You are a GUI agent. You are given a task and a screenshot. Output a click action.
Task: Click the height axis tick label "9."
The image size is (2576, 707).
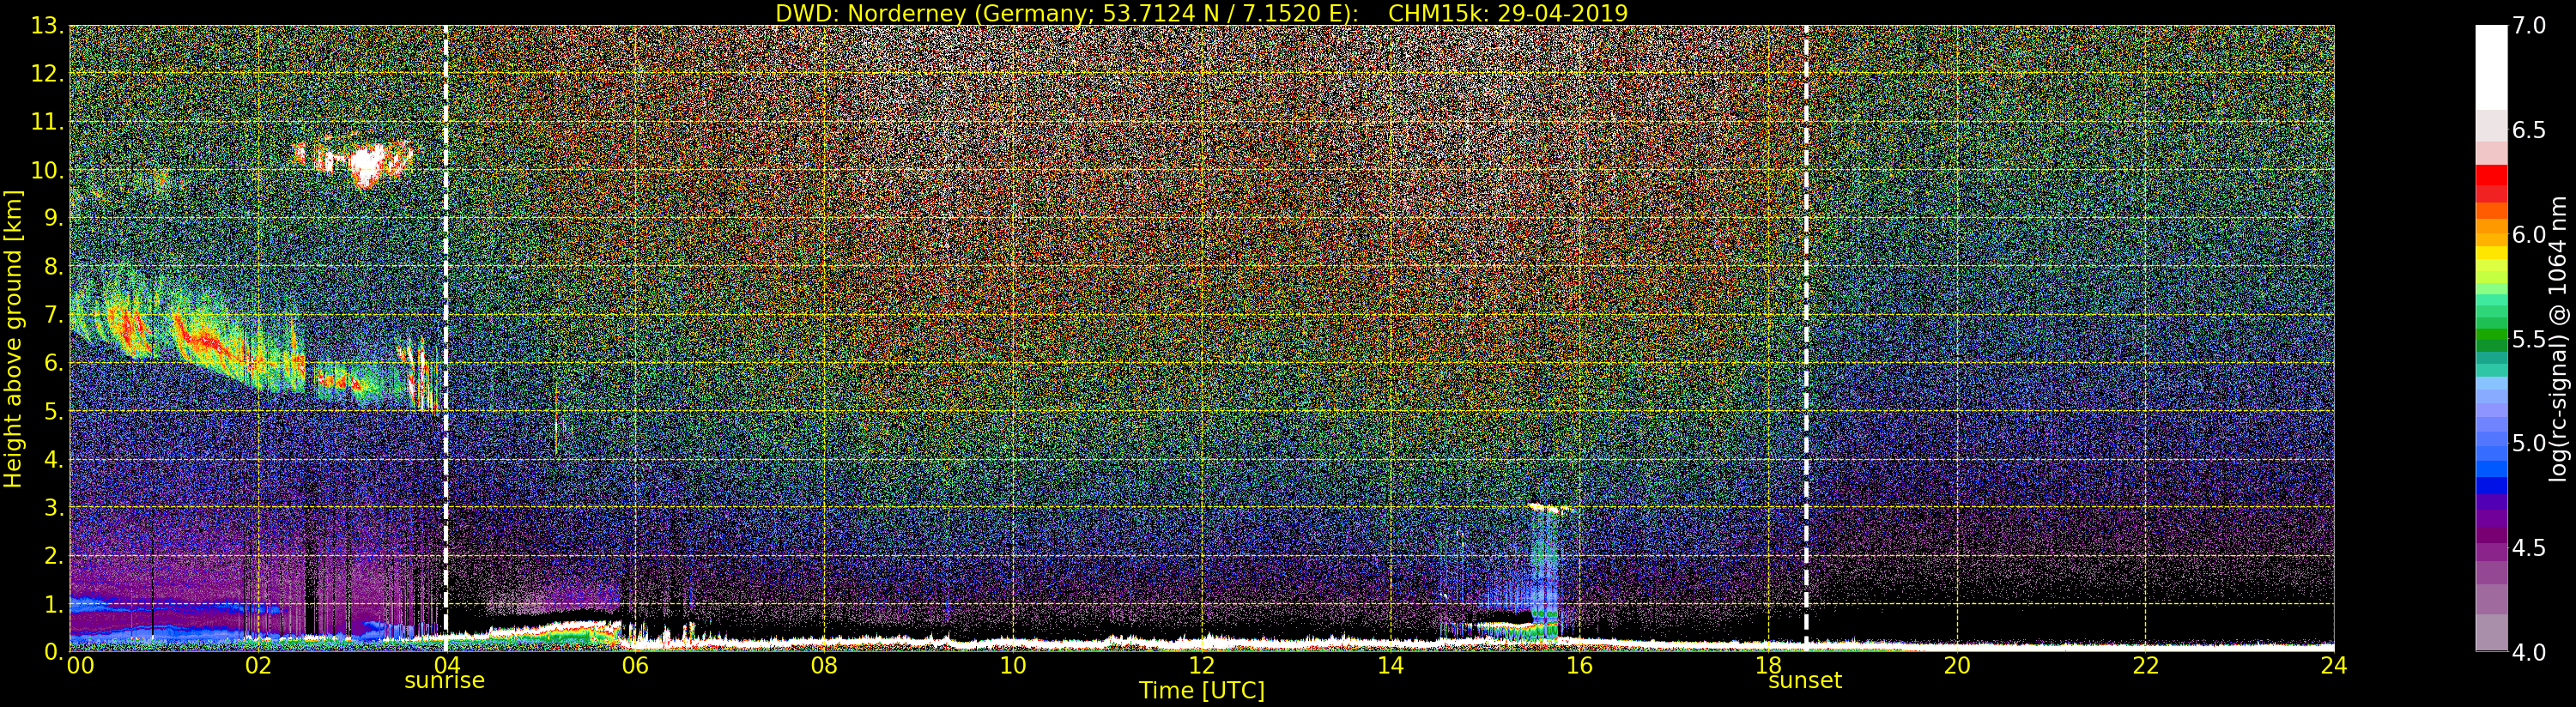point(54,219)
